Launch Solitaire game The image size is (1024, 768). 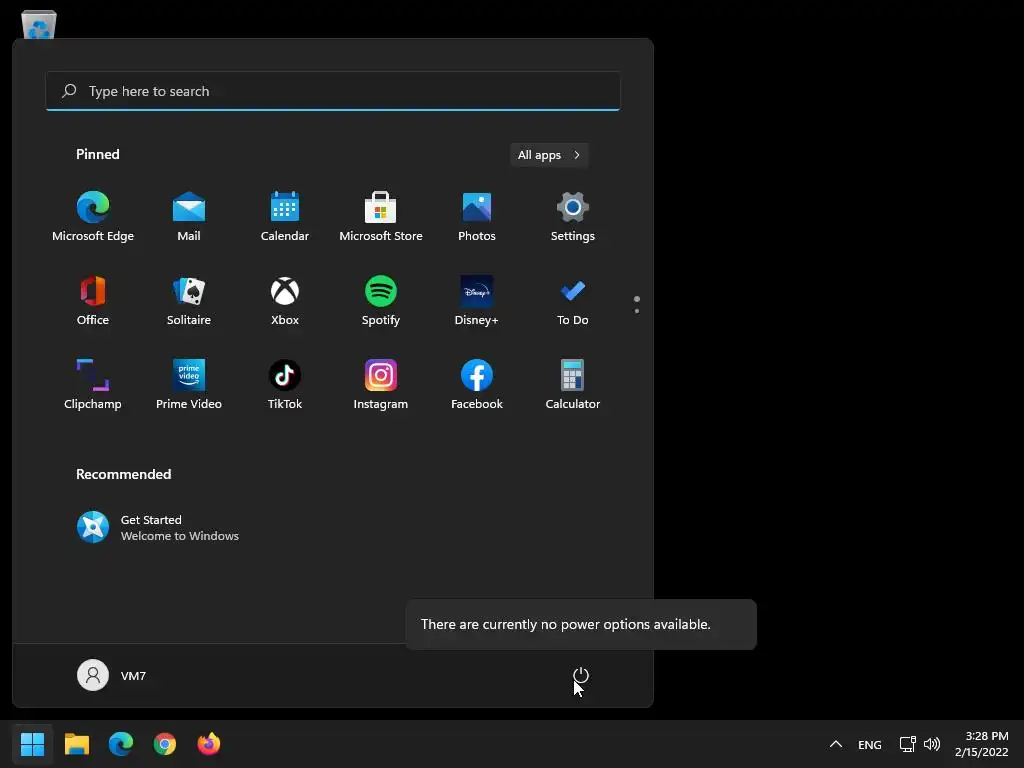(189, 301)
